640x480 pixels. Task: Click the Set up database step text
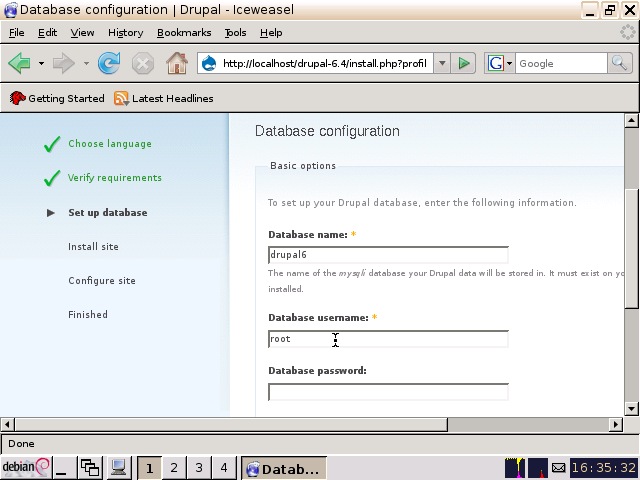tap(108, 213)
